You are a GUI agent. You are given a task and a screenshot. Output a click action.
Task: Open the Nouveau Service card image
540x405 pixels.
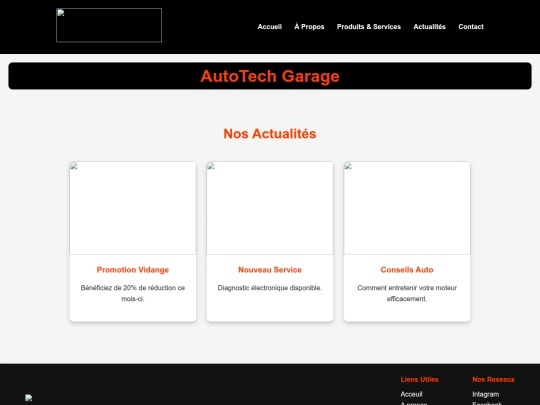coord(270,208)
